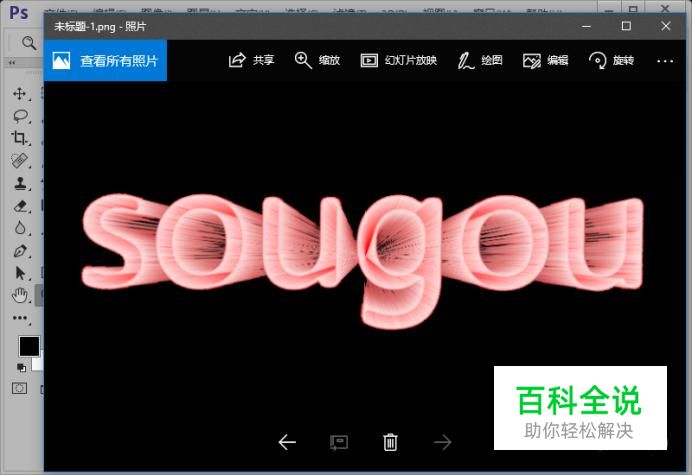The width and height of the screenshot is (692, 475).
Task: Select the Crop tool in Photoshop
Action: [19, 138]
